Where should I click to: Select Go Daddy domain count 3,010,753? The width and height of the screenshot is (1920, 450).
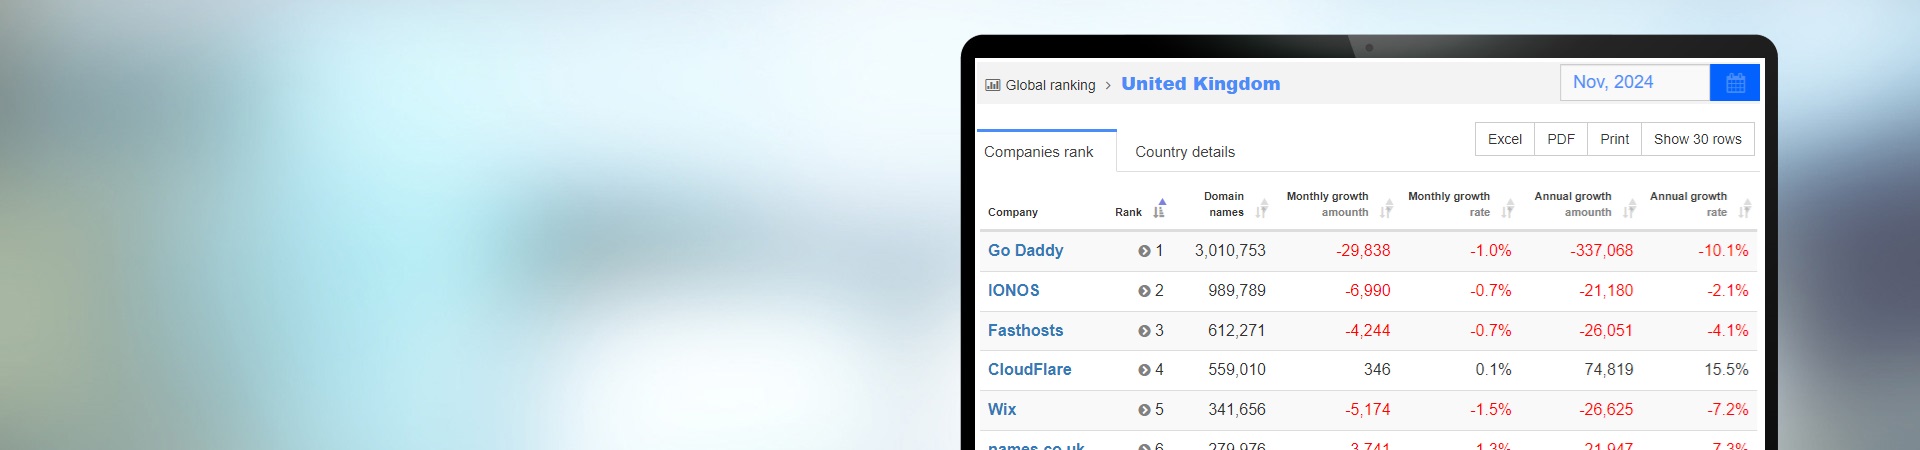click(x=1230, y=251)
